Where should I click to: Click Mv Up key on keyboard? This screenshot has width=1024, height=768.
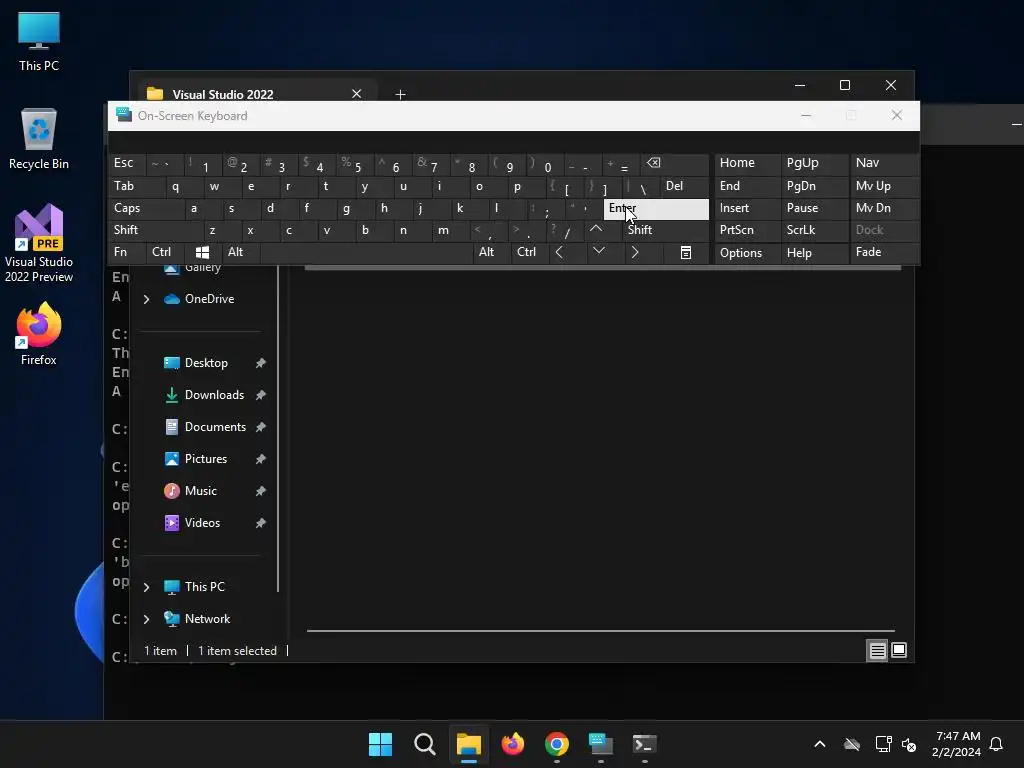(884, 186)
